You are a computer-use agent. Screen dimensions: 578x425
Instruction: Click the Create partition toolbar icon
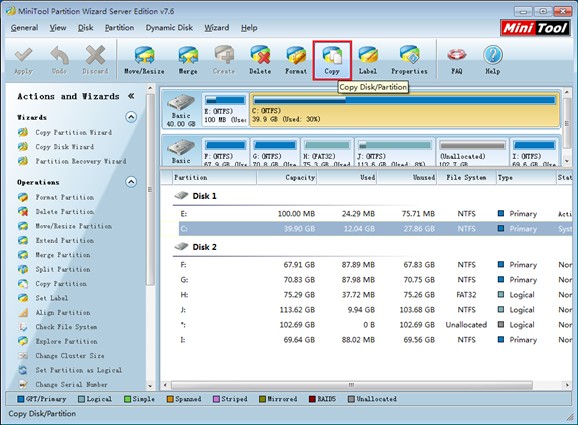click(x=224, y=56)
